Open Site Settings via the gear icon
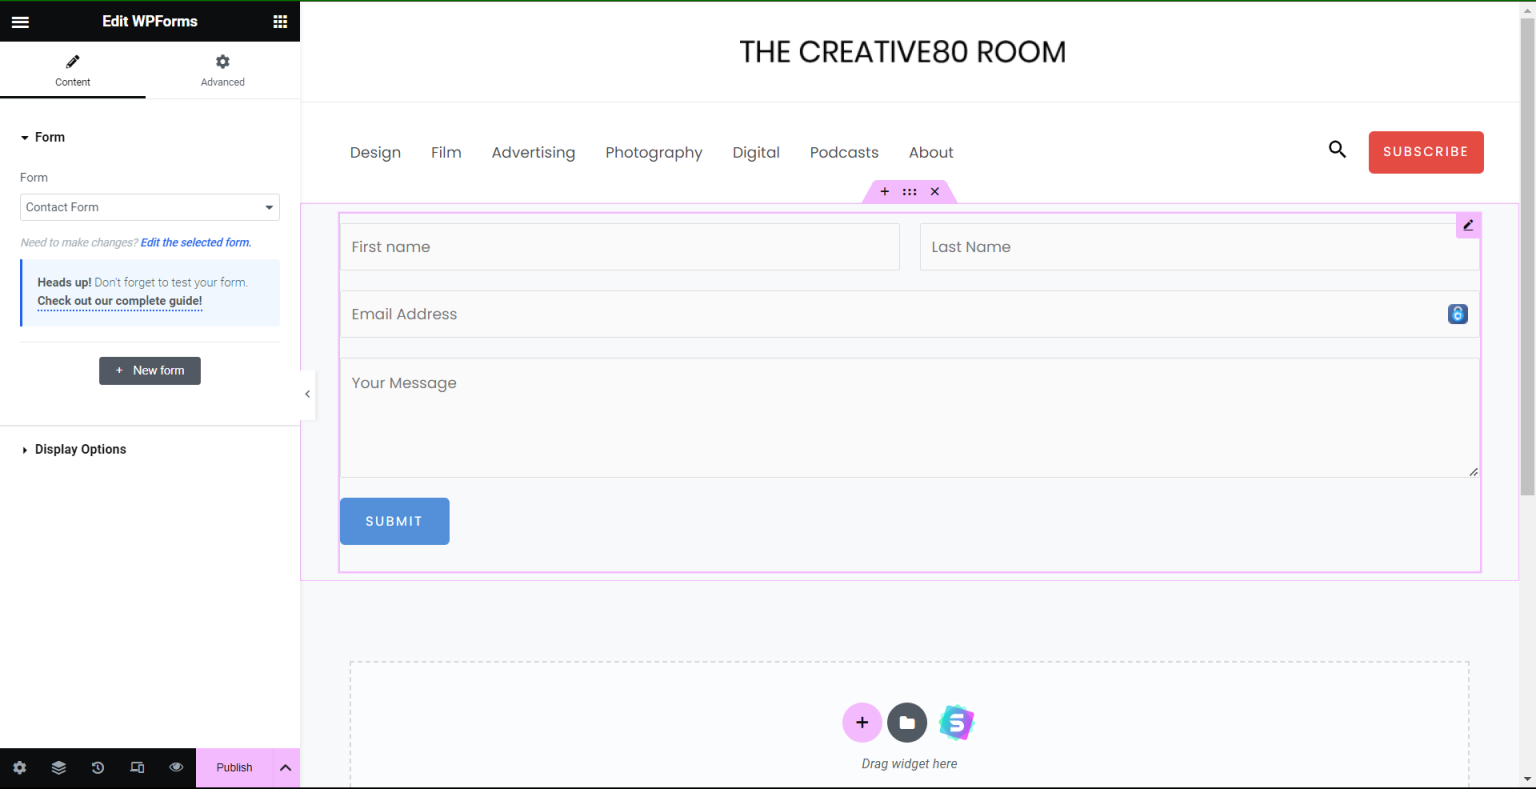1536x789 pixels. point(19,767)
